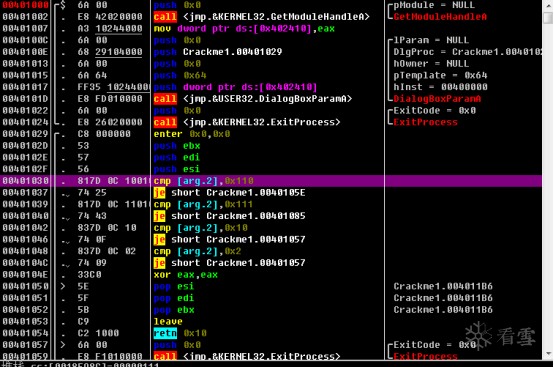Screen dimensions: 554x367
Task: Select cmp [arg.2],0x2 instruction
Action: coord(197,251)
